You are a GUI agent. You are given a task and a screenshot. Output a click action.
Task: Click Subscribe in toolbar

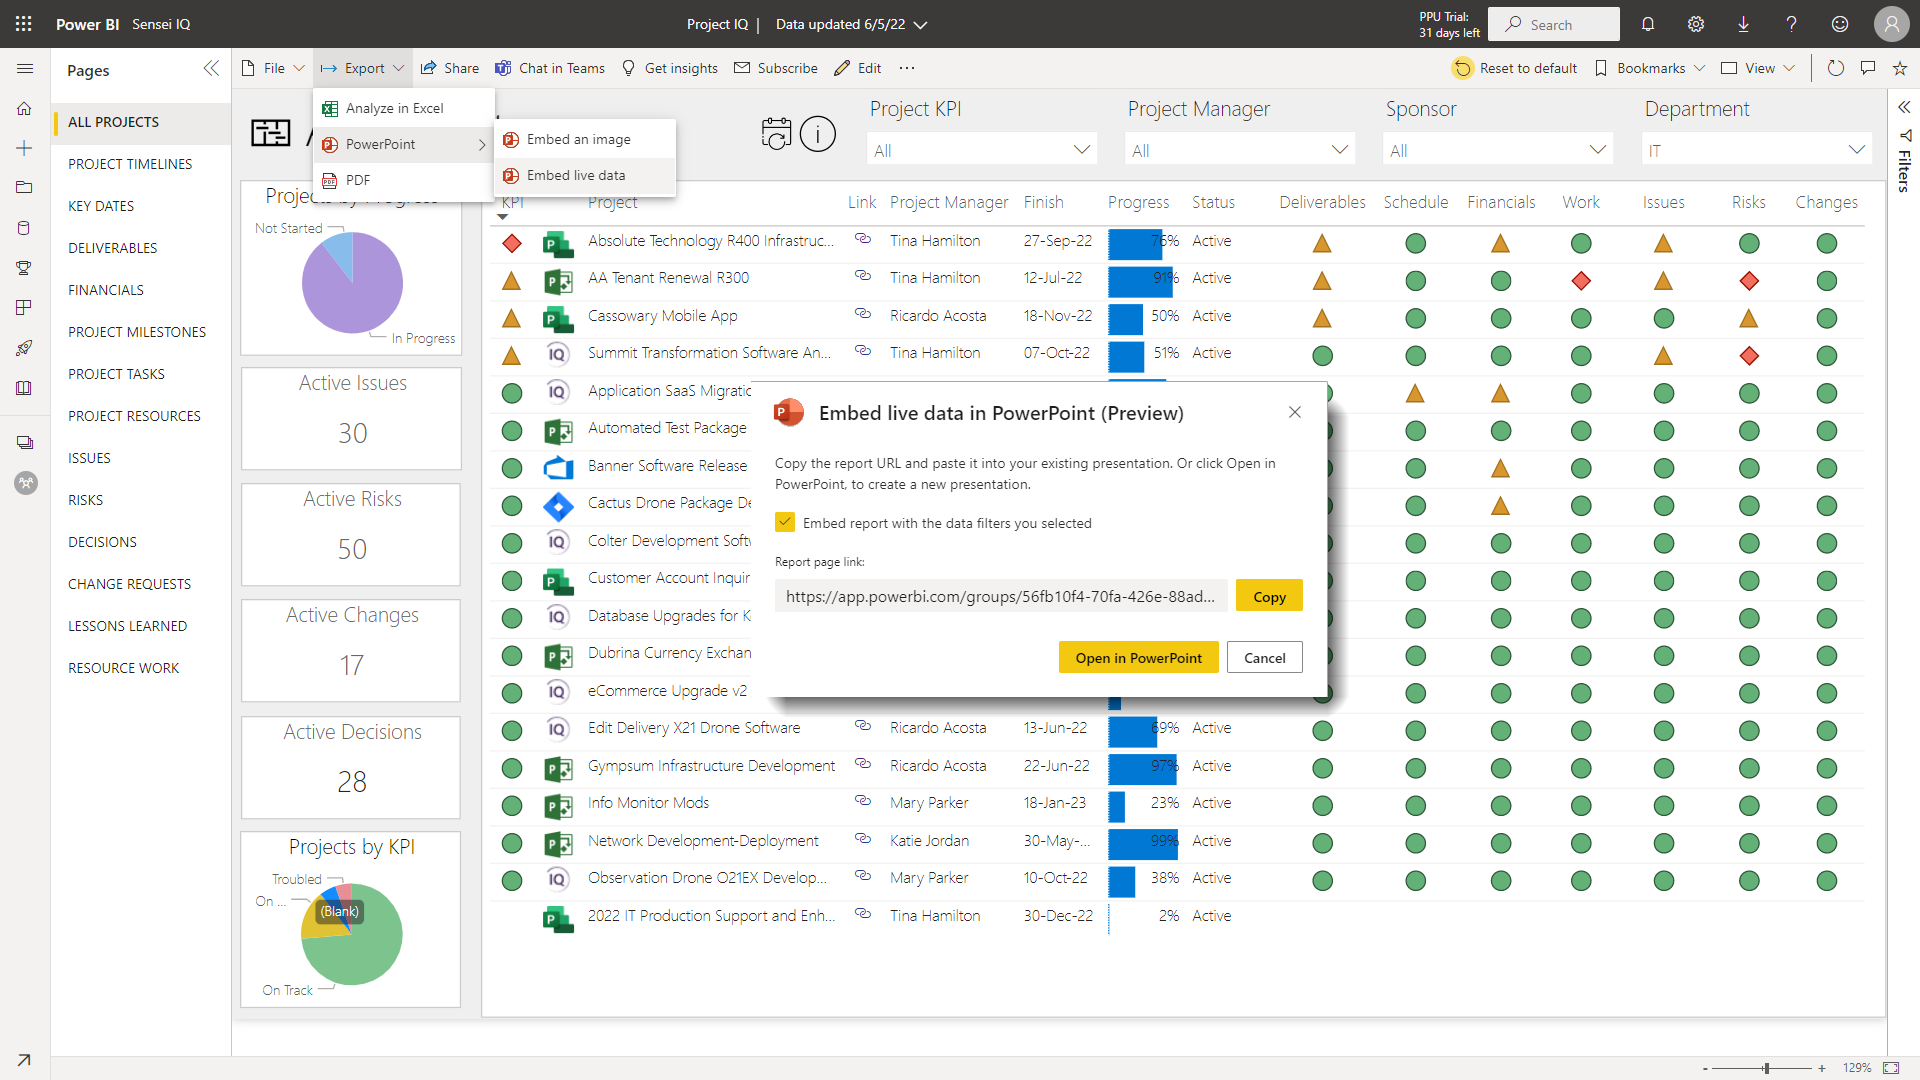775,68
